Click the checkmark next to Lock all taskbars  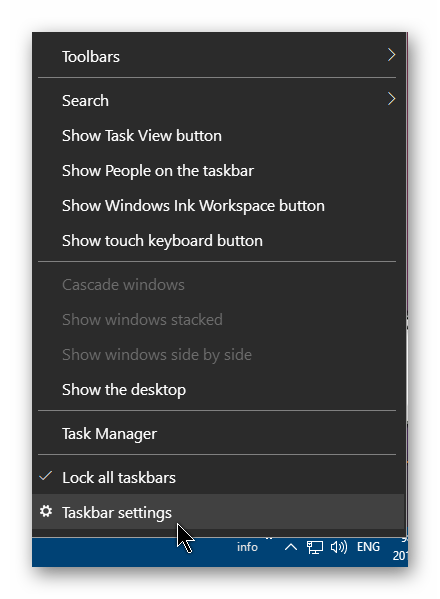point(46,476)
